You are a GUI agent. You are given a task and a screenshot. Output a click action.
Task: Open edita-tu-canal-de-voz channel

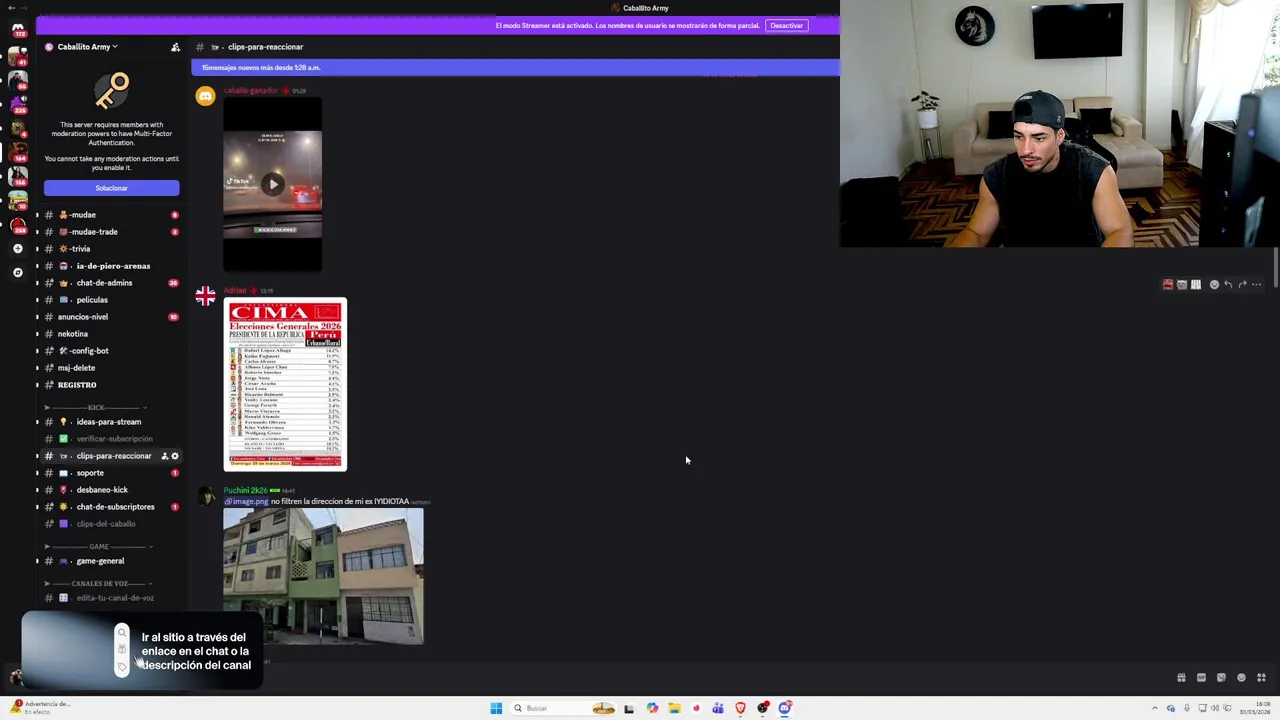(x=110, y=598)
